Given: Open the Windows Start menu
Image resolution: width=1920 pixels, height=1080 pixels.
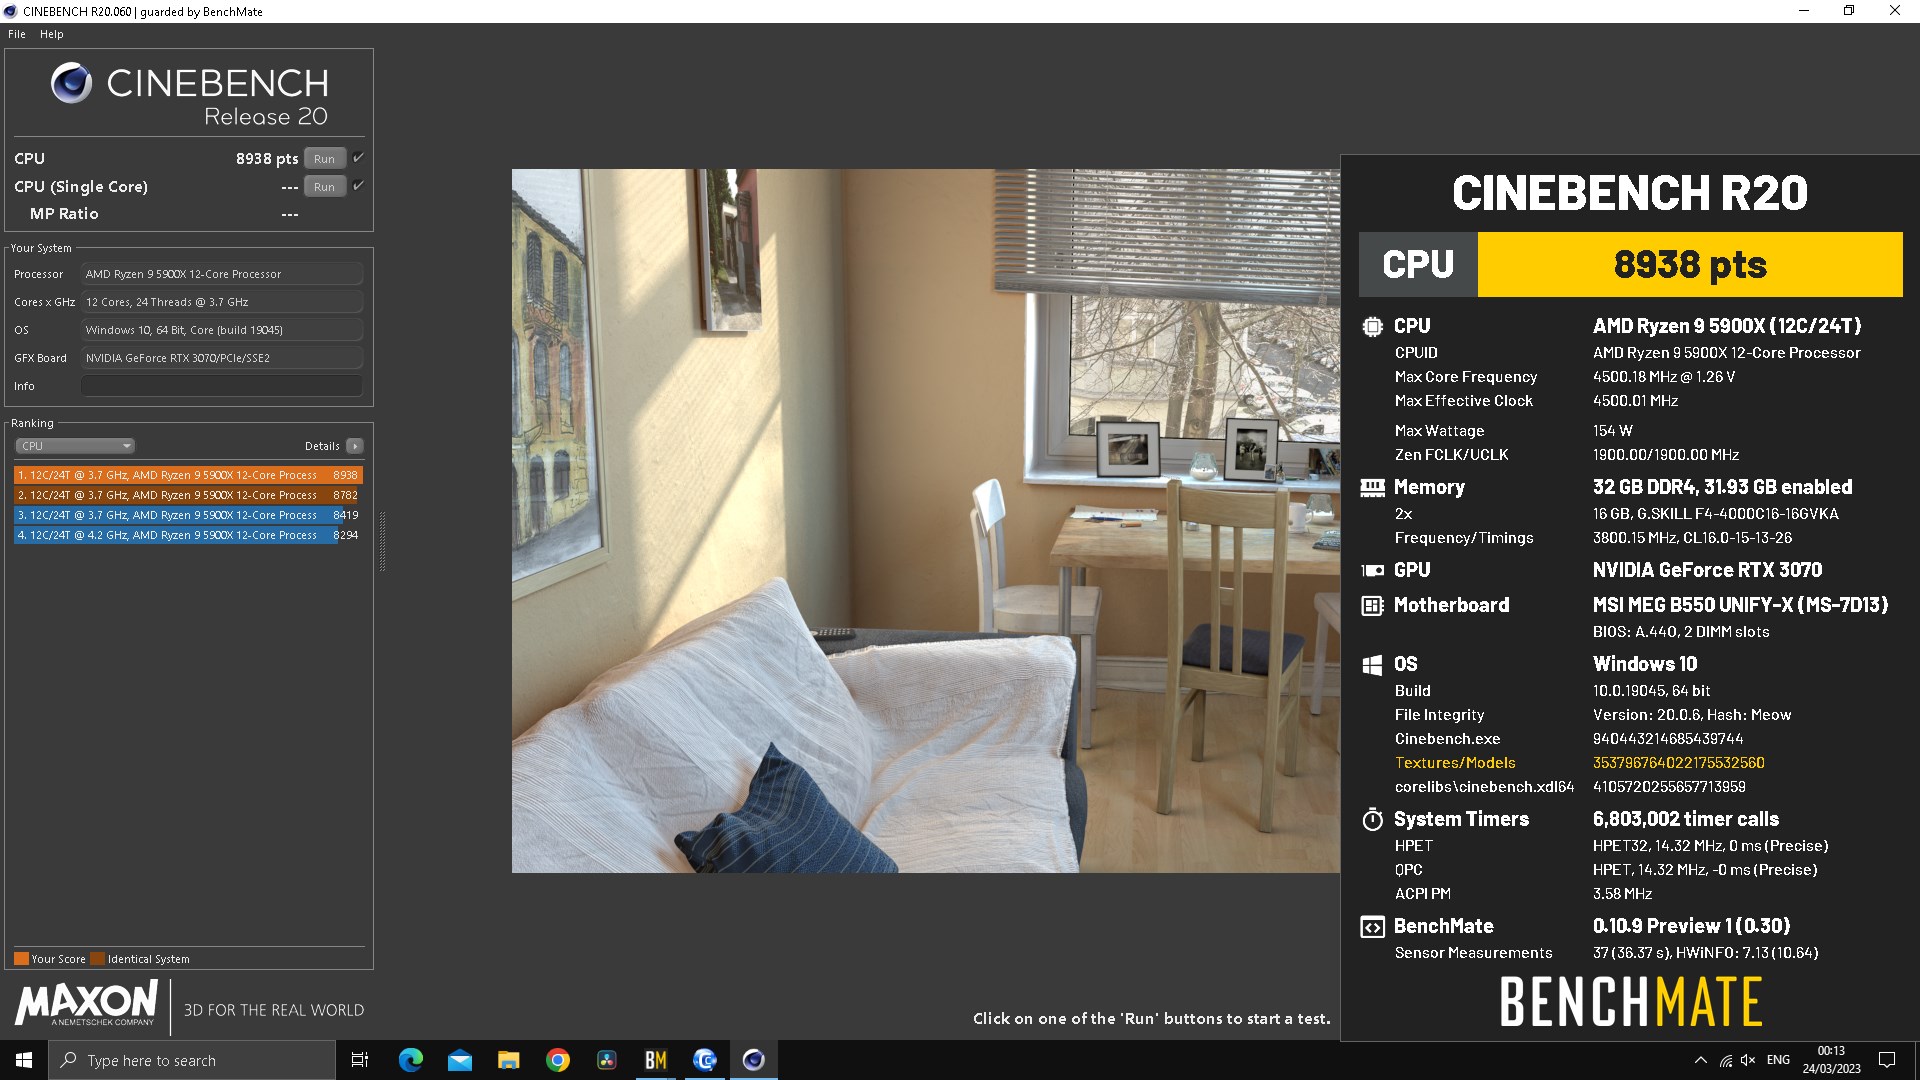Looking at the screenshot, I should (x=24, y=1060).
